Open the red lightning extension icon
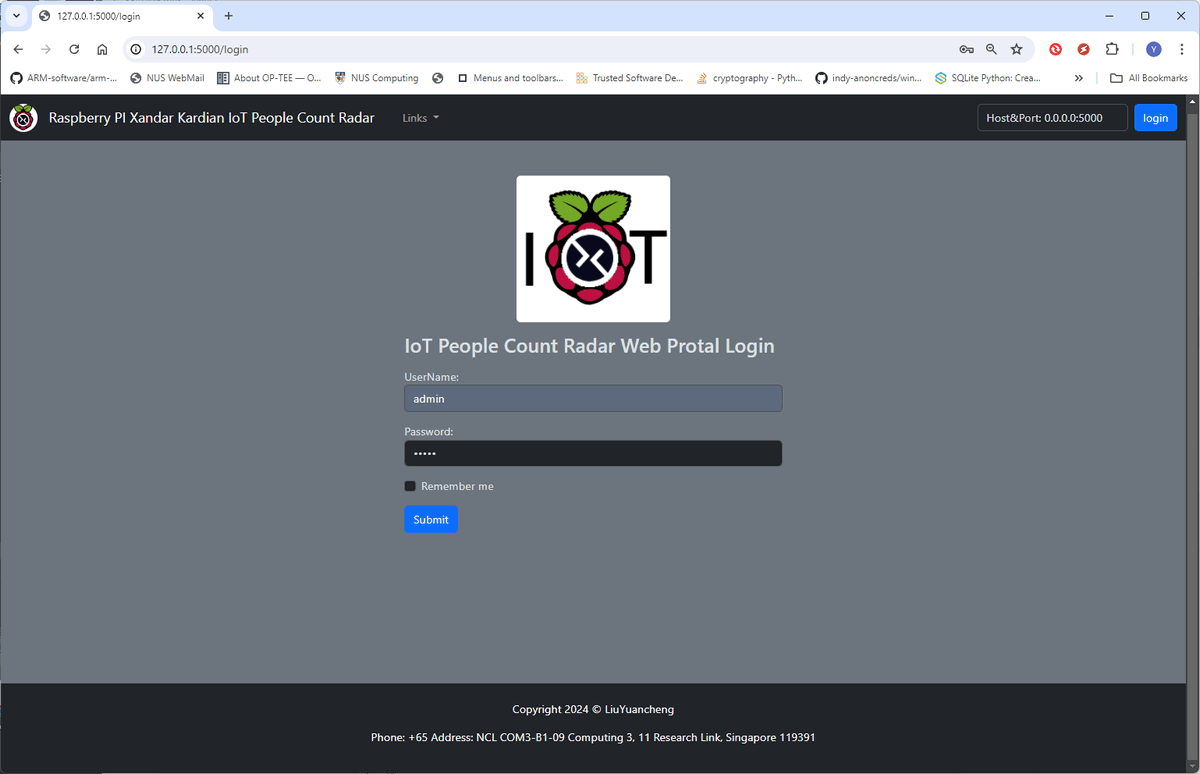The image size is (1200, 774). (1083, 49)
